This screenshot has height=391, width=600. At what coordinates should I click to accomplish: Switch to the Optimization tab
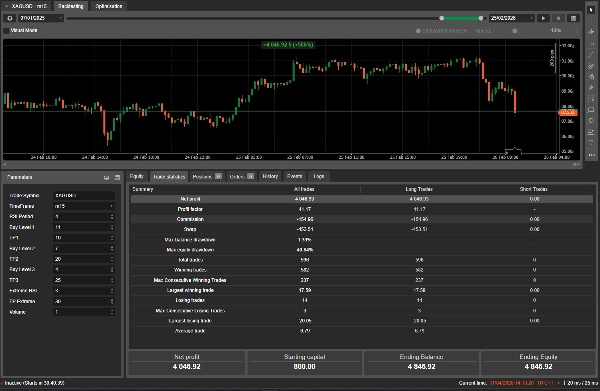pyautogui.click(x=109, y=6)
